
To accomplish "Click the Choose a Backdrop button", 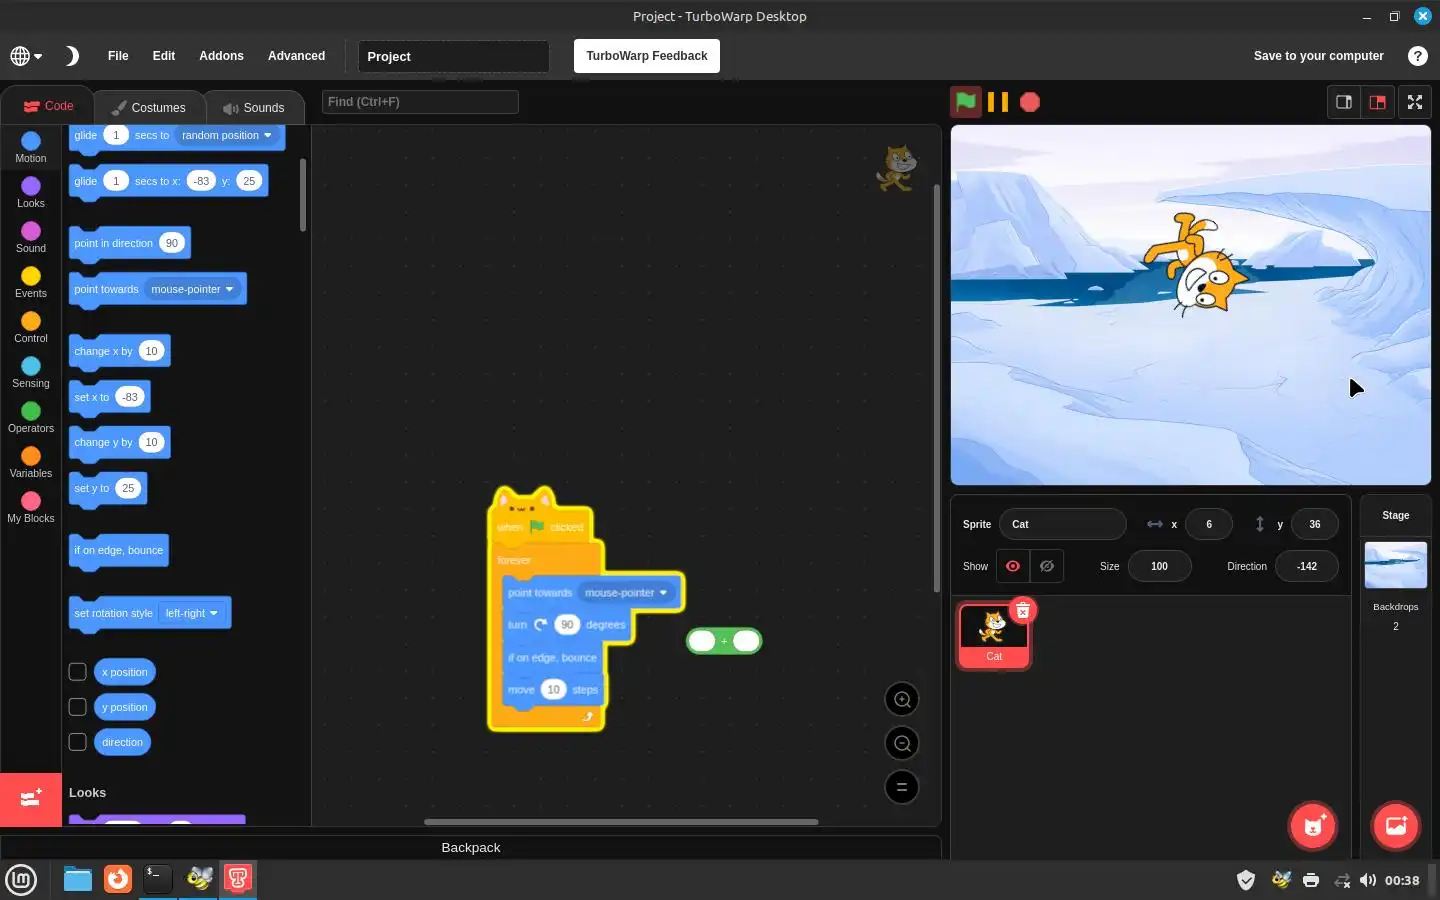I will click(x=1395, y=826).
